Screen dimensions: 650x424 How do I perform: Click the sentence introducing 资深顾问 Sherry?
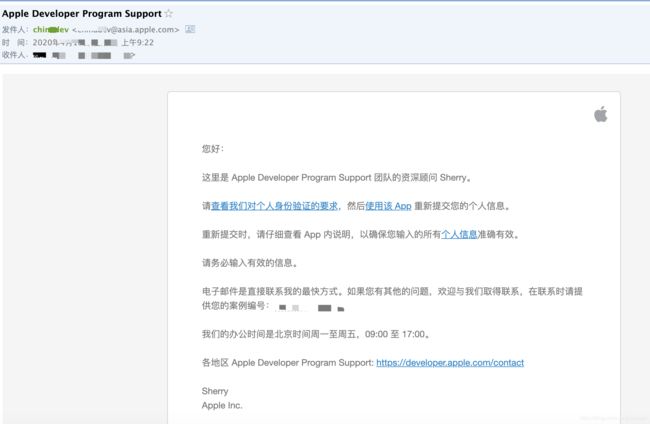tap(337, 178)
